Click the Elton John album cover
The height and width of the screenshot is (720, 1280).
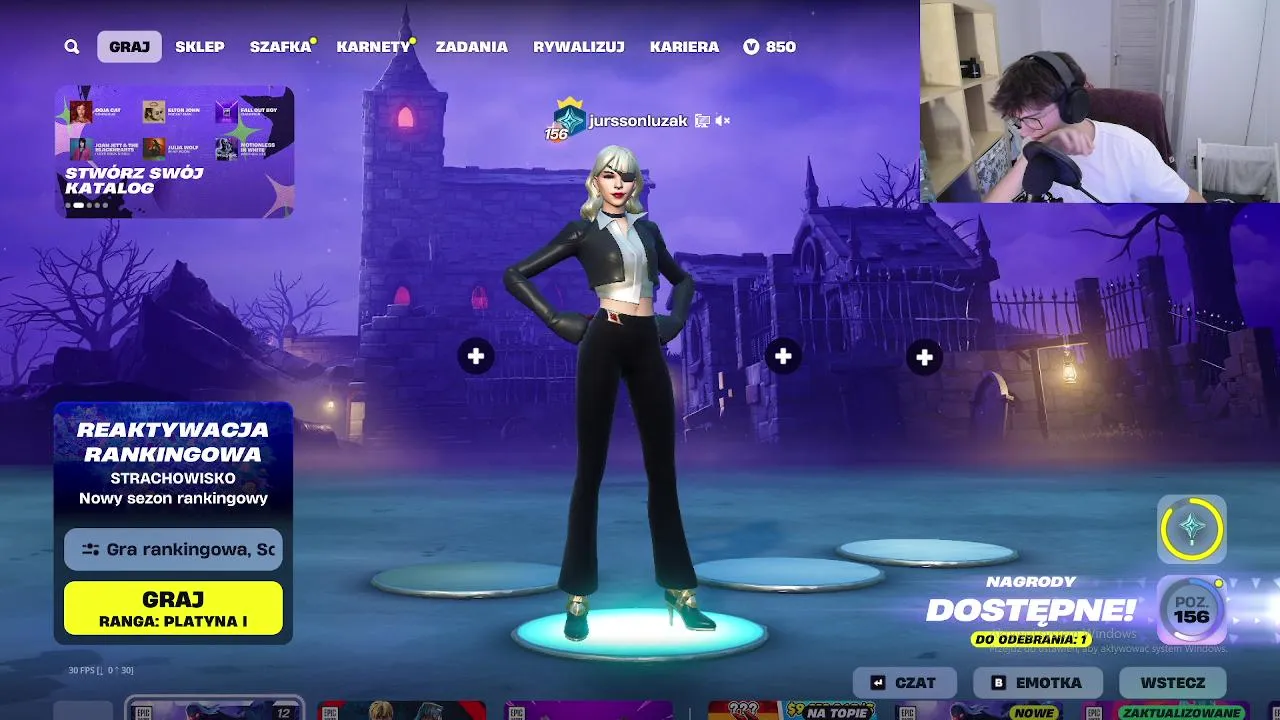point(154,111)
